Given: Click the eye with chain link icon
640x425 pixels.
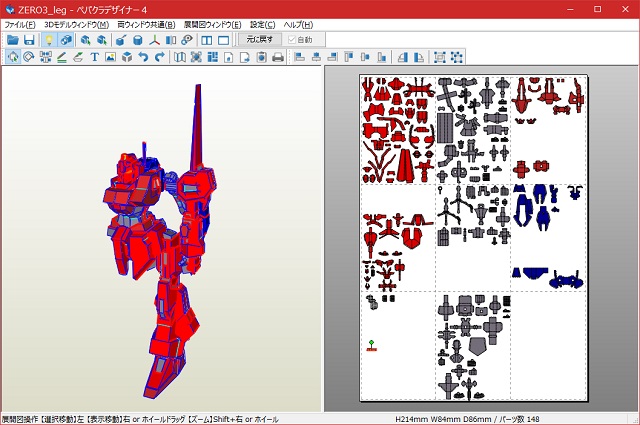Looking at the screenshot, I should point(187,40).
